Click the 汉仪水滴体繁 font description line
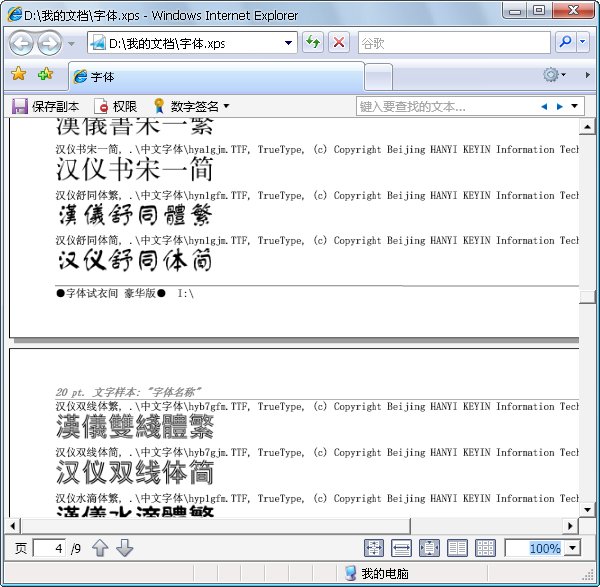The width and height of the screenshot is (600, 587). [317, 498]
